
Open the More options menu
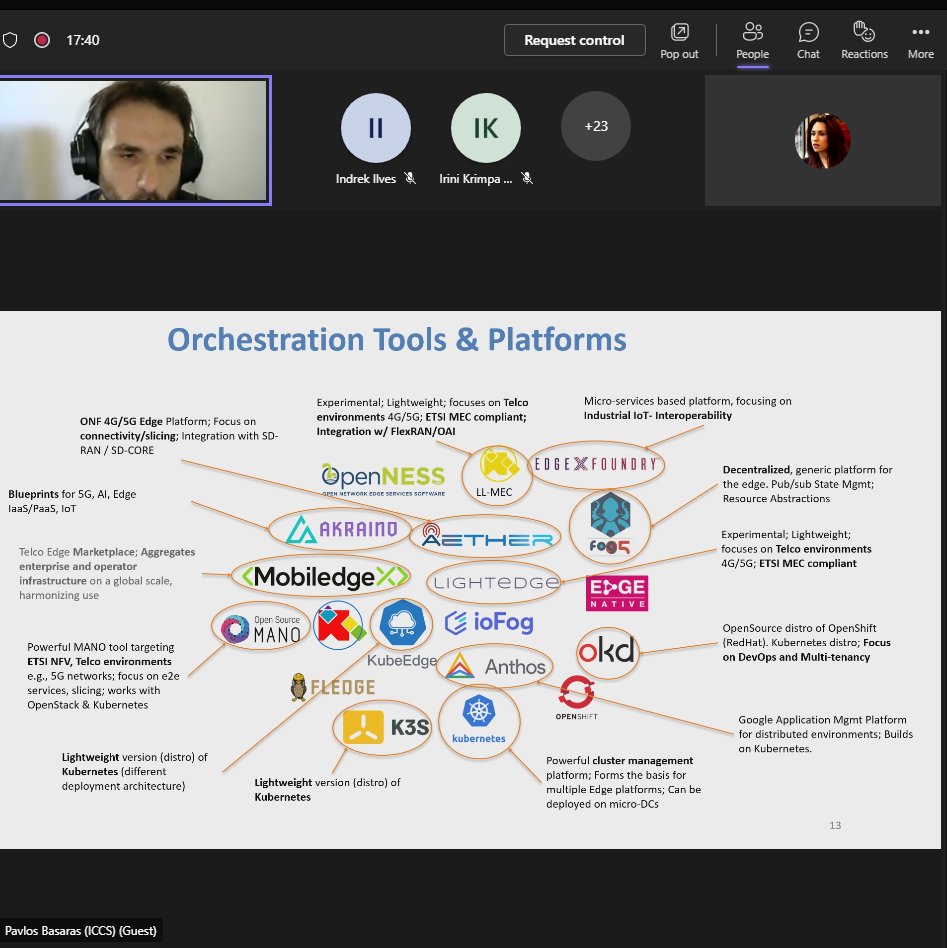(920, 41)
